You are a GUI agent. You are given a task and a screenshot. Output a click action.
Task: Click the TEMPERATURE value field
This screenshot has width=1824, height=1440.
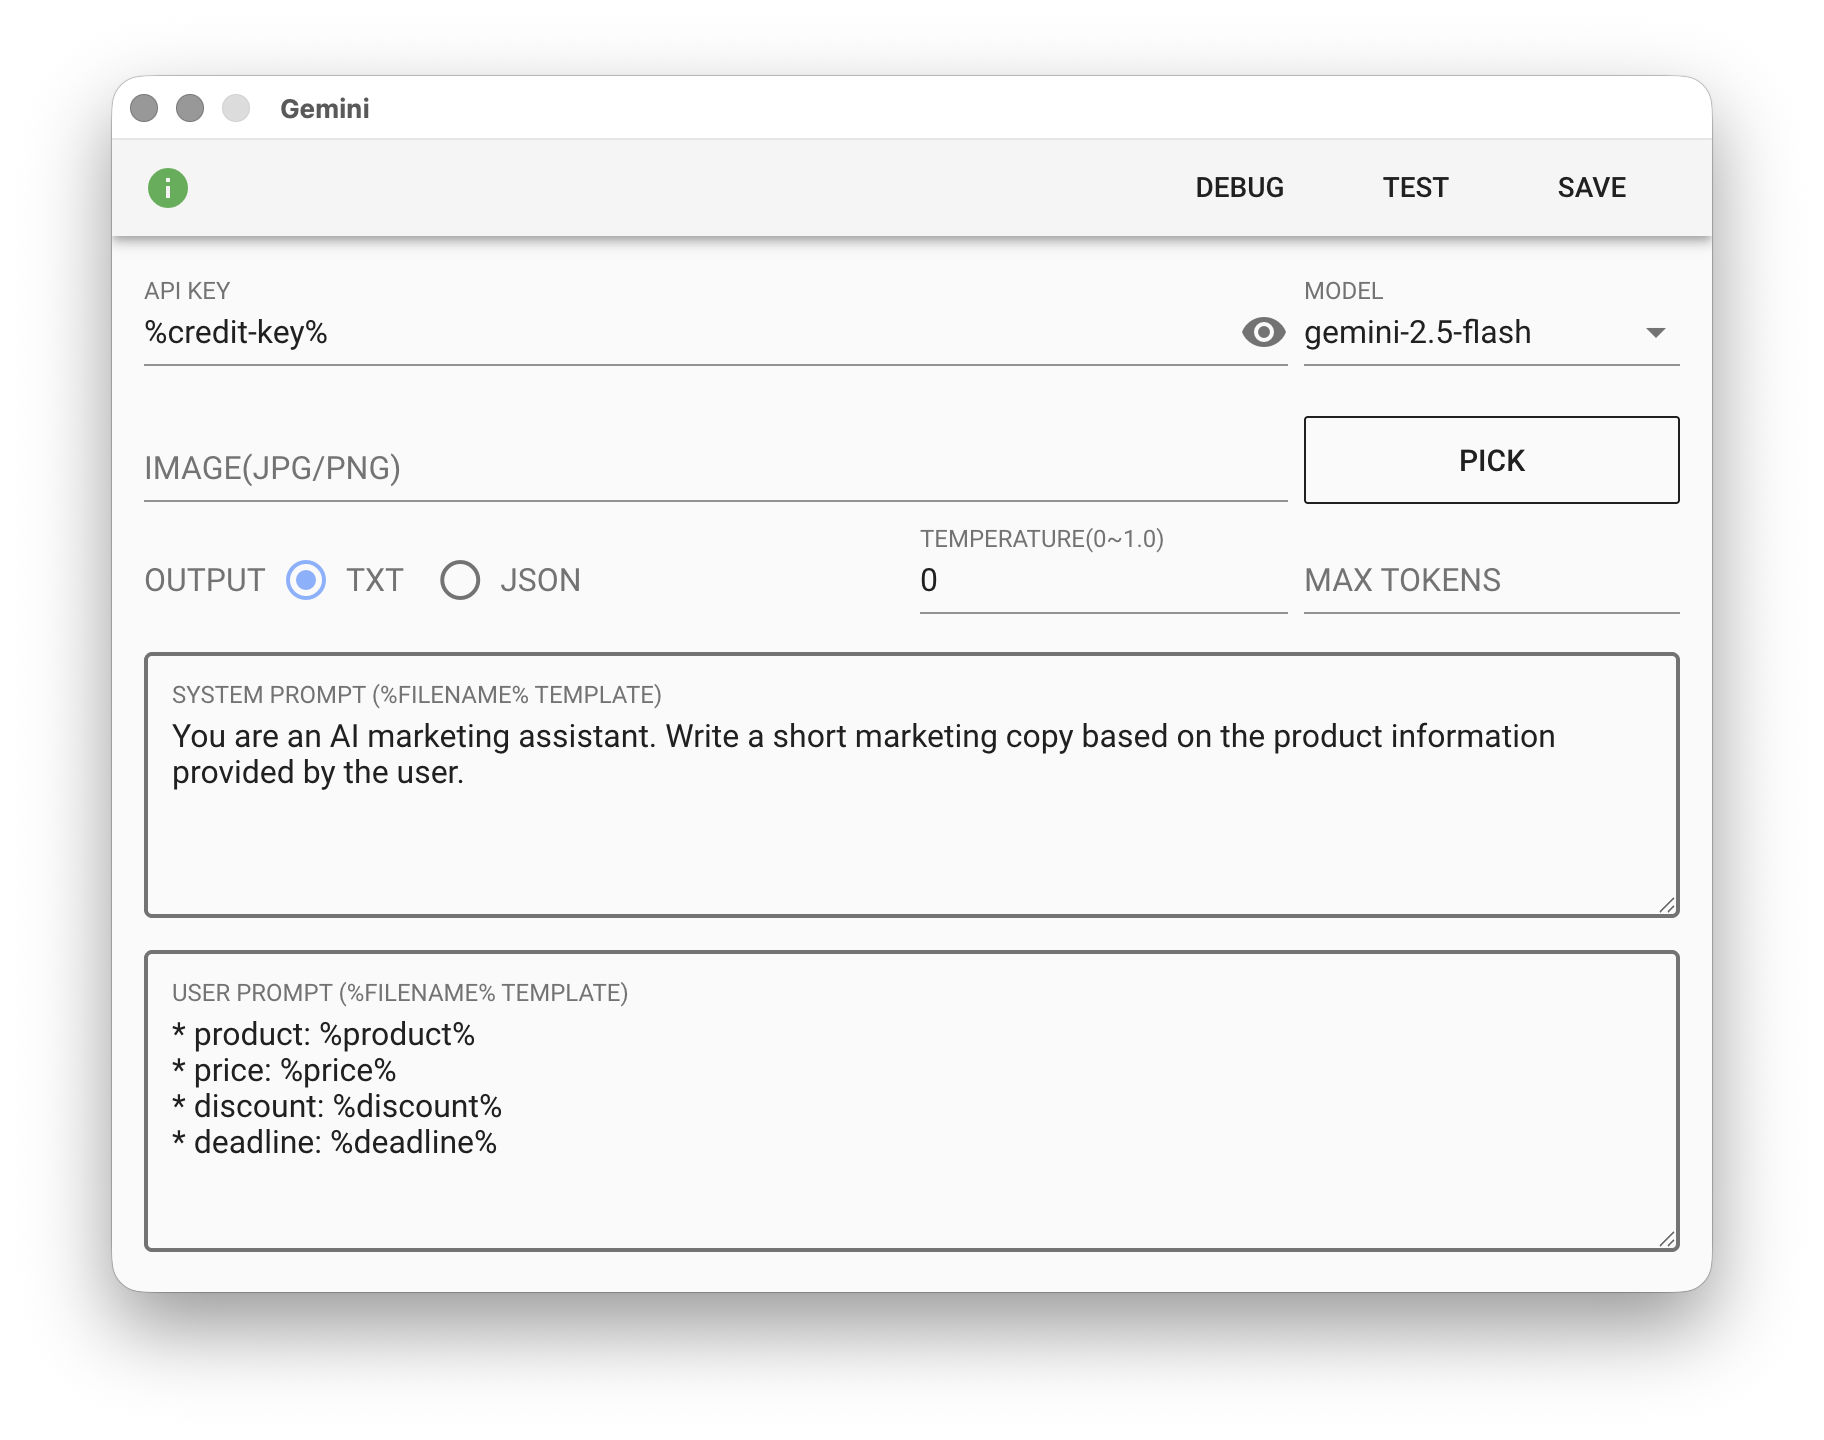(1102, 580)
